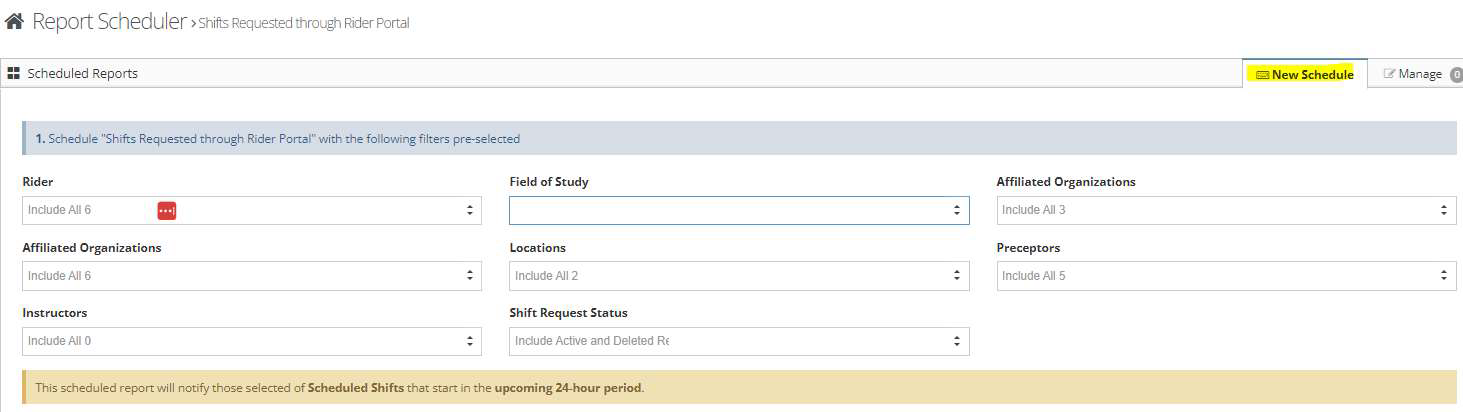Click the Report Scheduler heading link

tap(109, 22)
